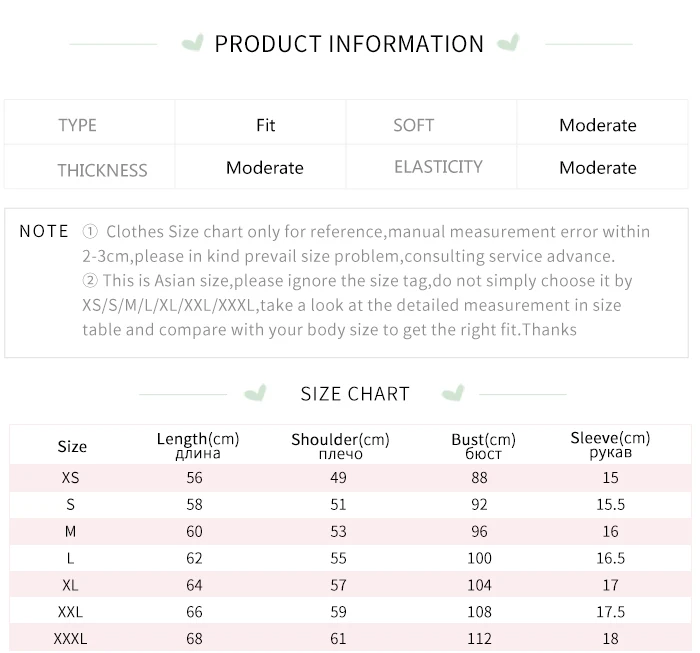The height and width of the screenshot is (653, 700).
Task: Click the Sleeve(cm) column header
Action: pos(610,445)
